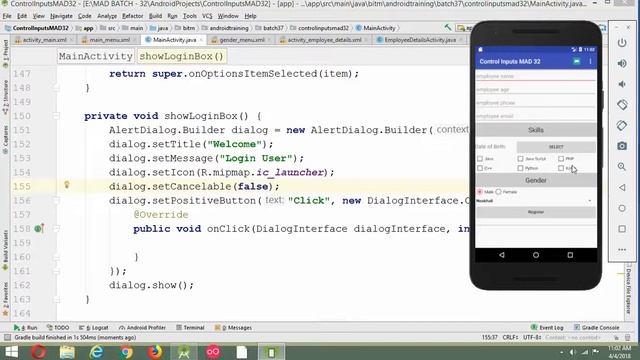Viewport: 640px width, 360px height.
Task: Check the Python skill checkbox
Action: 520,168
